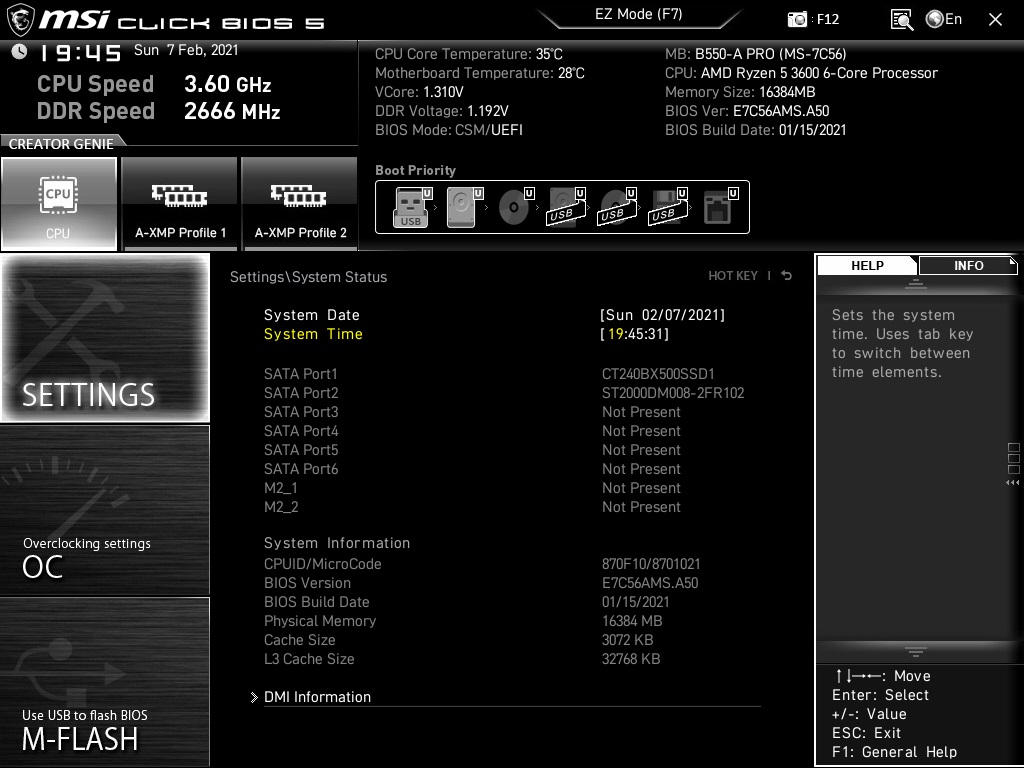The image size is (1024, 768).
Task: Select the CD/DVD disc boot device icon
Action: [514, 207]
